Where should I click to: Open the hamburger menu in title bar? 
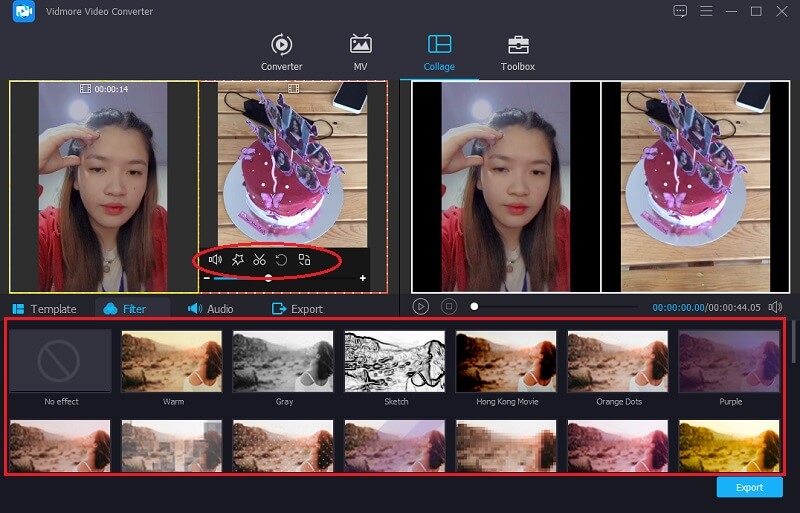[706, 11]
